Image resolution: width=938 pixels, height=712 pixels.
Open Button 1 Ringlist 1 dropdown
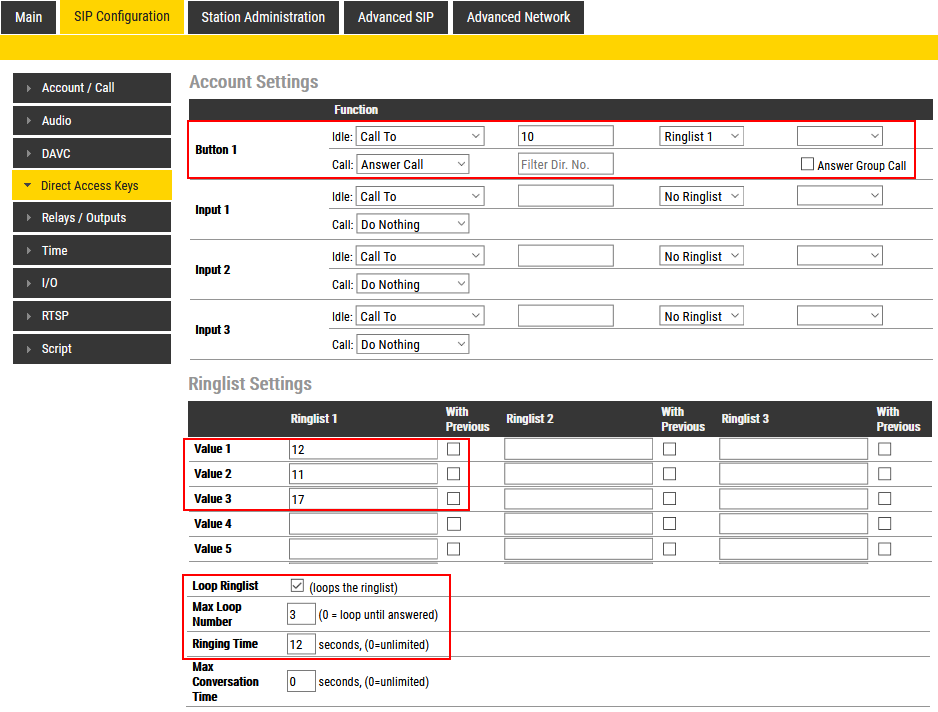point(701,136)
